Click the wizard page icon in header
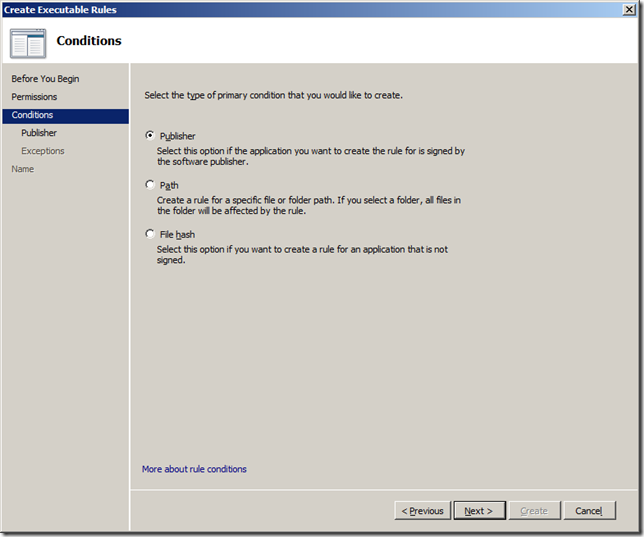 click(28, 42)
